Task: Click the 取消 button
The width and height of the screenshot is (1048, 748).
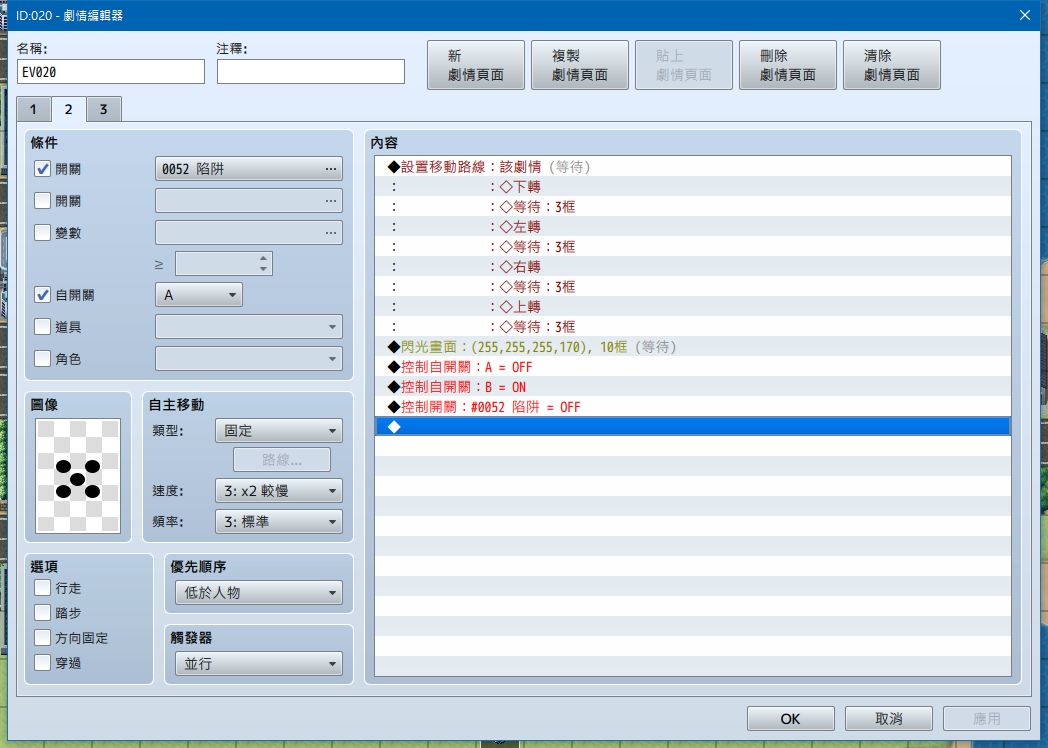Action: tap(889, 719)
